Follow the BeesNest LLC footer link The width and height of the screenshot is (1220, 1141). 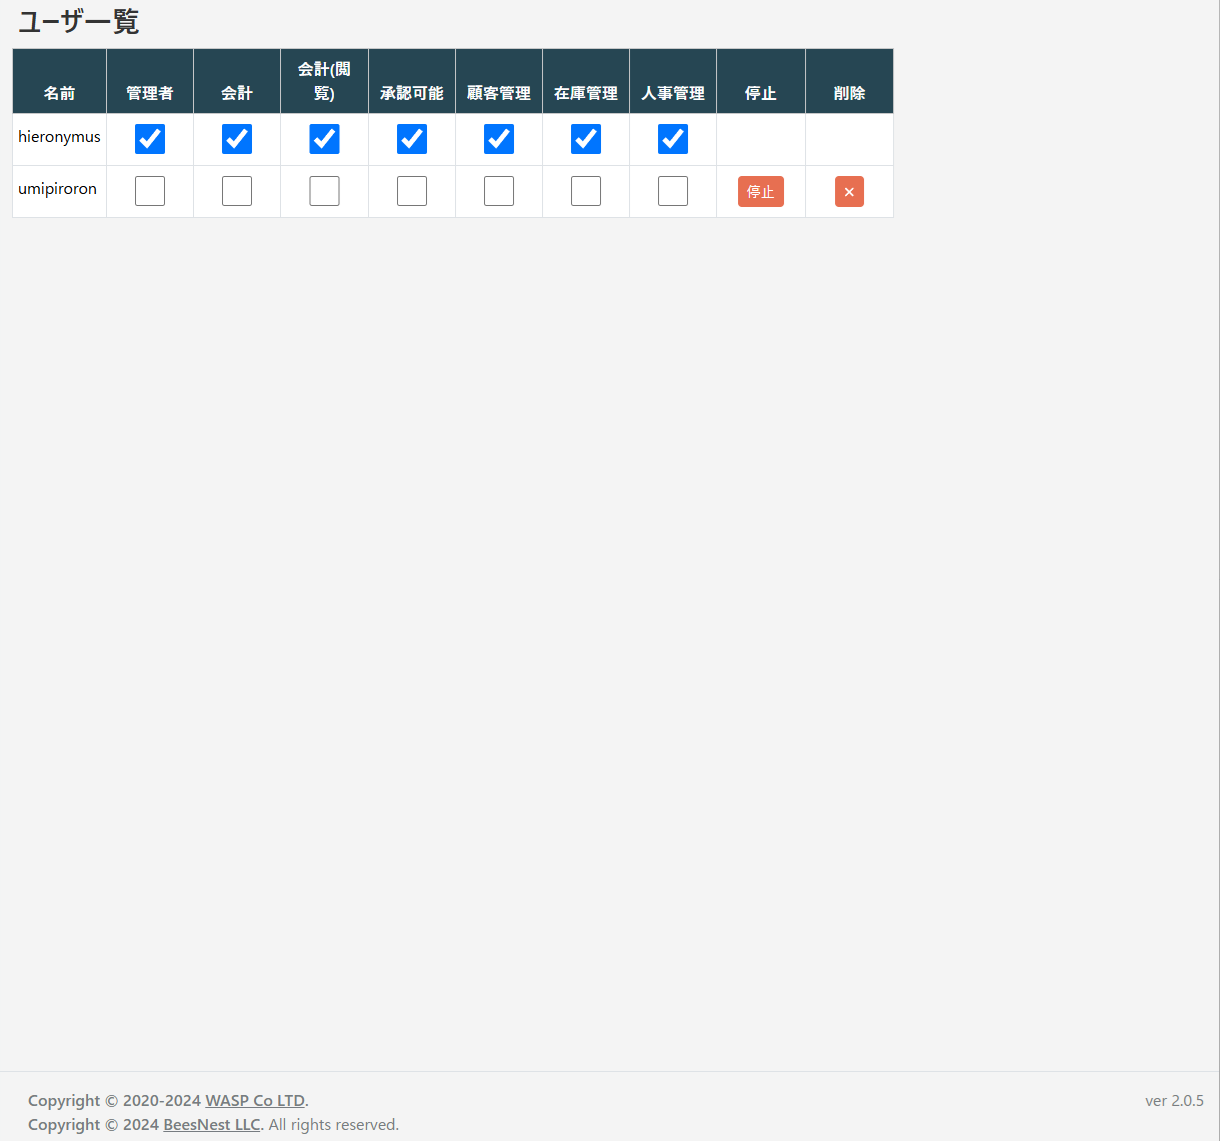[212, 1125]
